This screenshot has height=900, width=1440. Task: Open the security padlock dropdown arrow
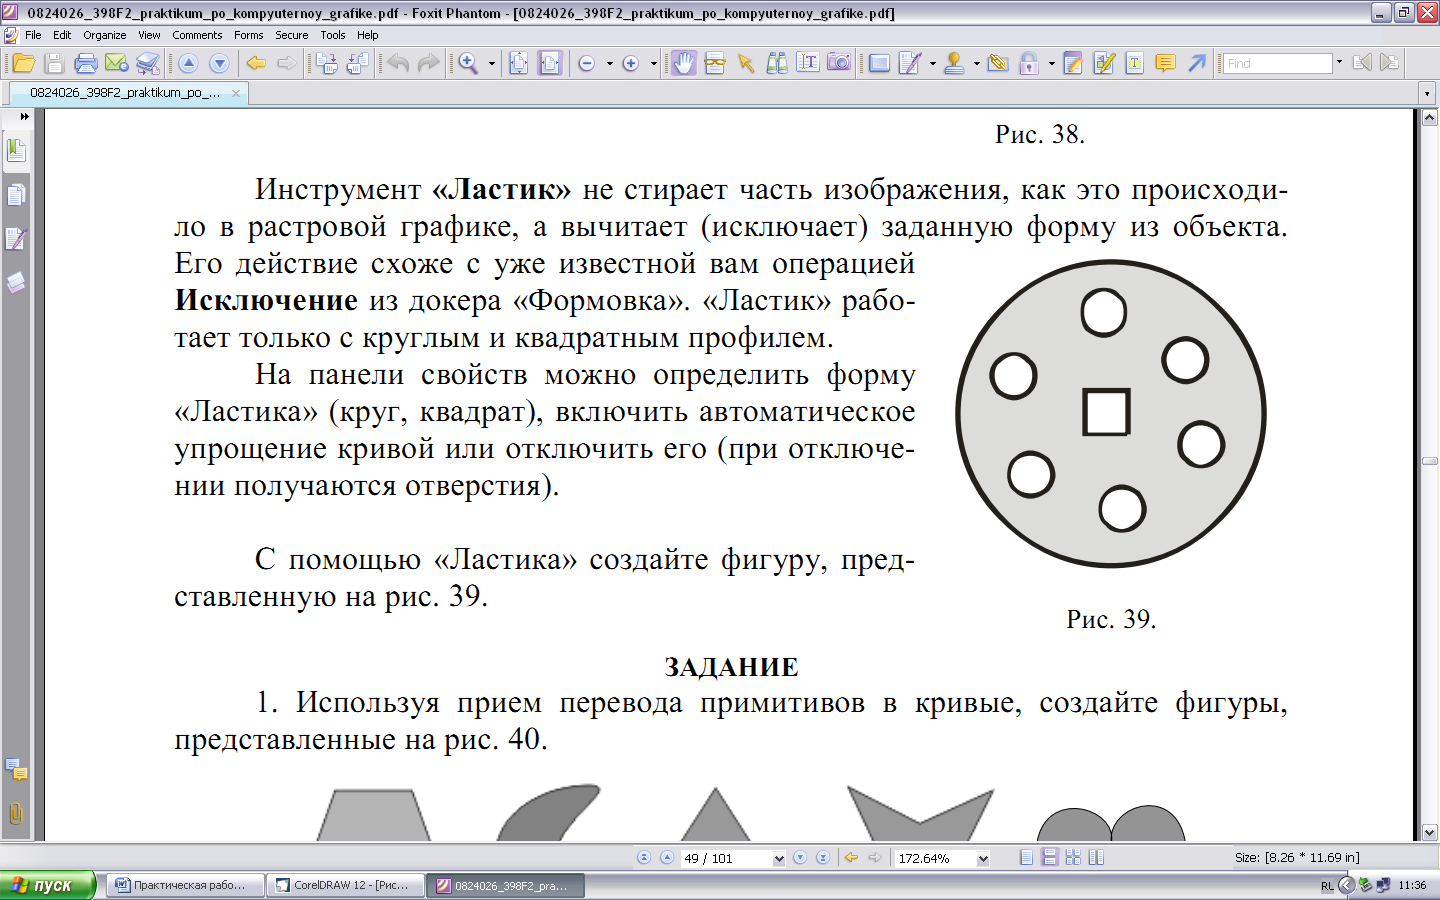(1051, 63)
